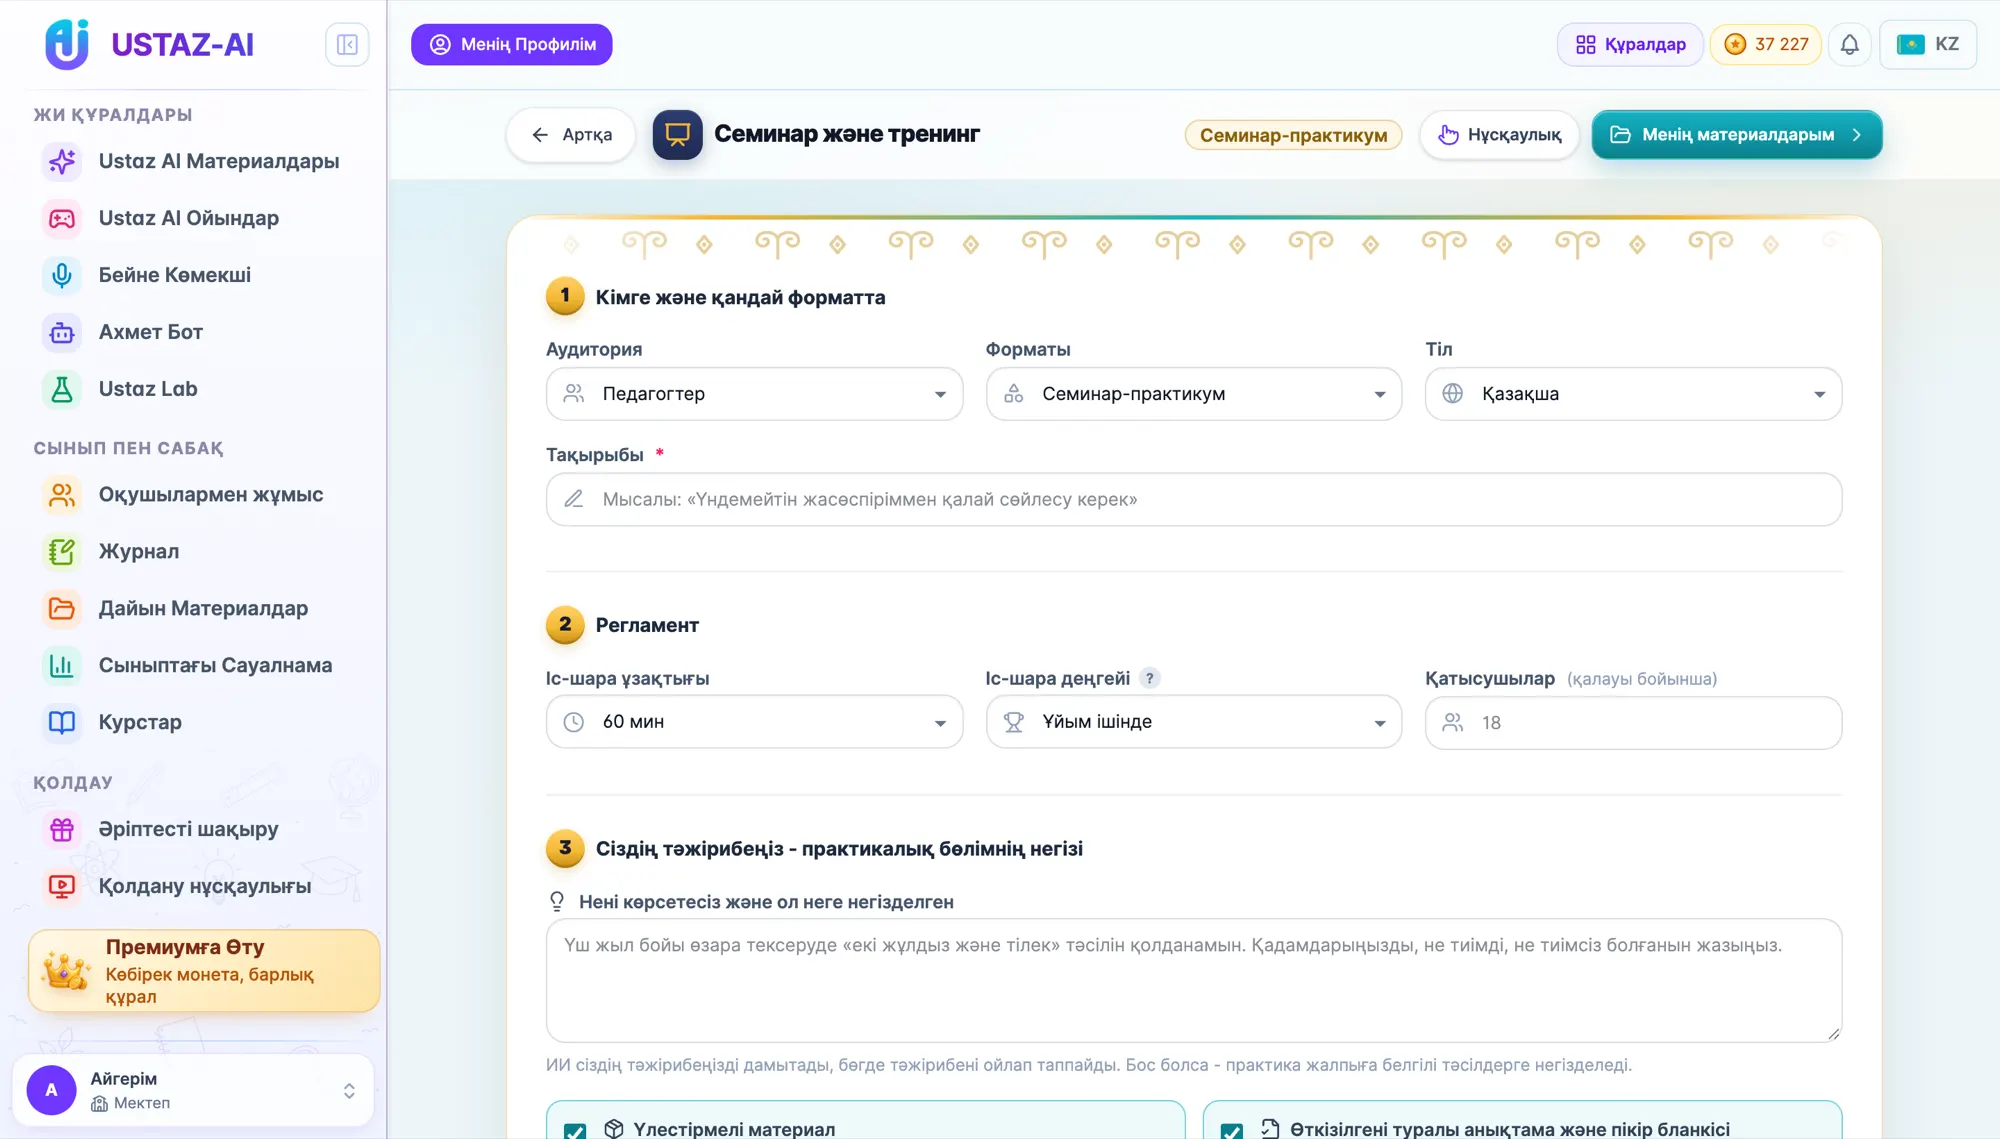Open the Ustaz AI Материалдары sparkle icon

(62, 162)
